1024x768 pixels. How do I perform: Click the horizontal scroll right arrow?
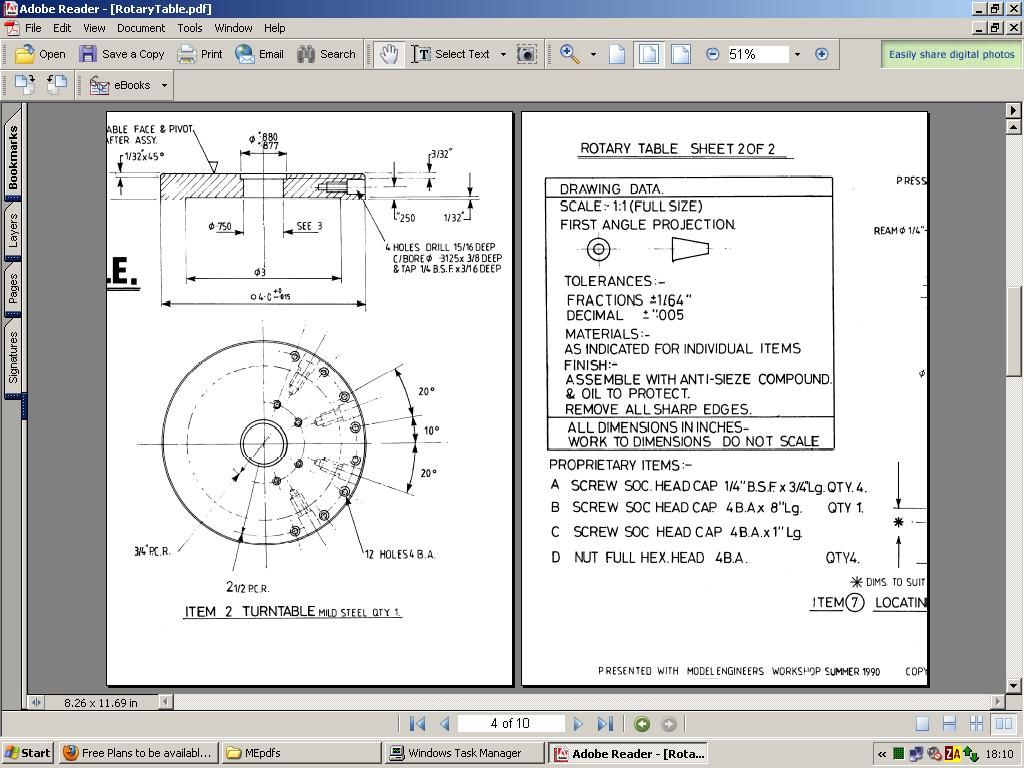coord(997,703)
